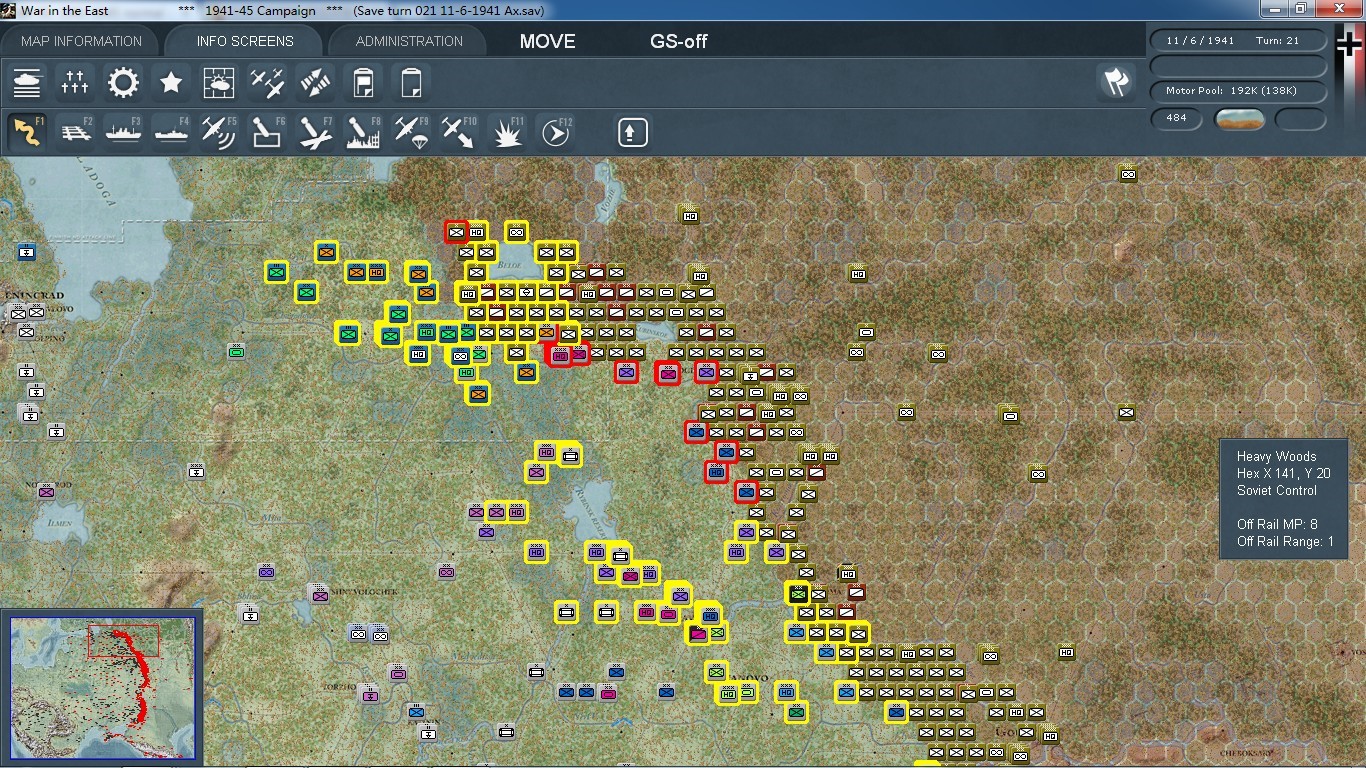The image size is (1366, 768).
Task: Select the F5 air reconnaissance mode
Action: [x=219, y=132]
